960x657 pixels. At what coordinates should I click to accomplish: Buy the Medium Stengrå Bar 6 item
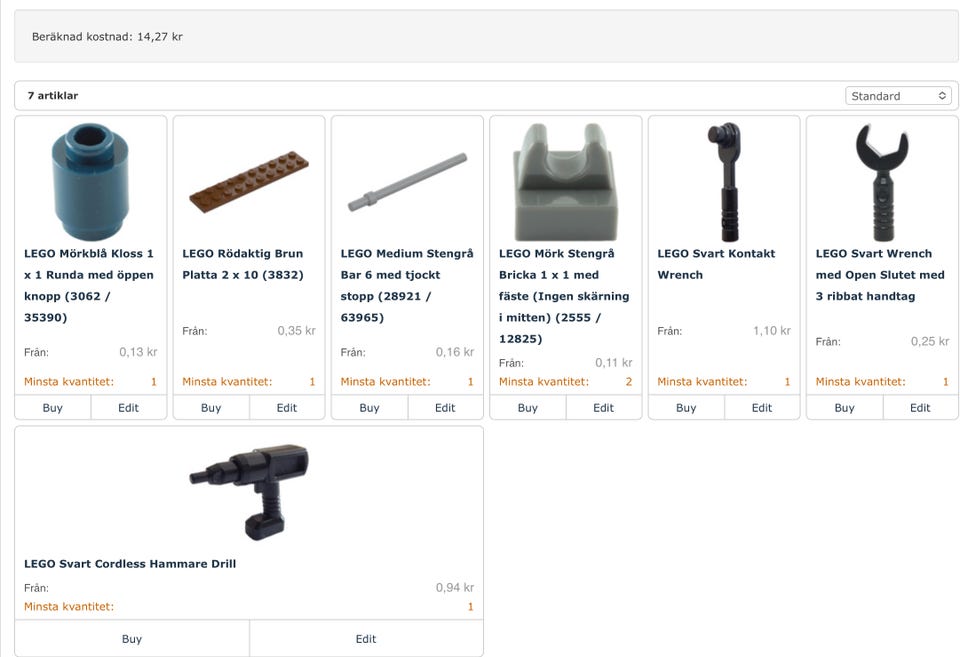click(369, 408)
